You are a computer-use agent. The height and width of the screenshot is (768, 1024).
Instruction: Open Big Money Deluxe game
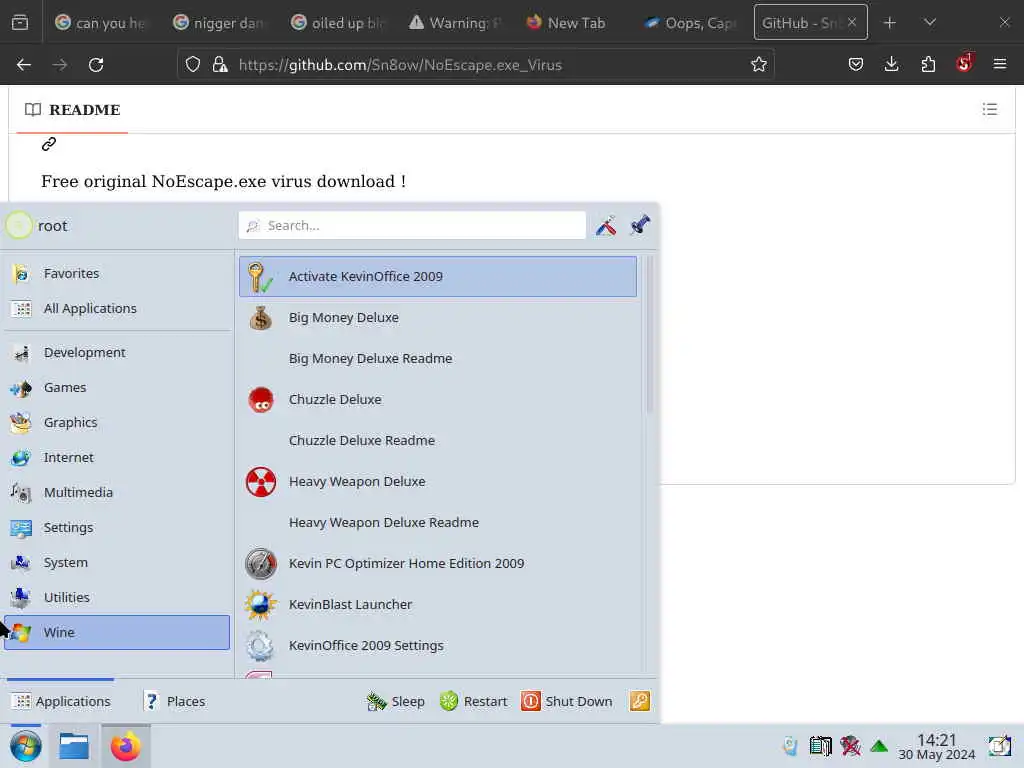(438, 317)
